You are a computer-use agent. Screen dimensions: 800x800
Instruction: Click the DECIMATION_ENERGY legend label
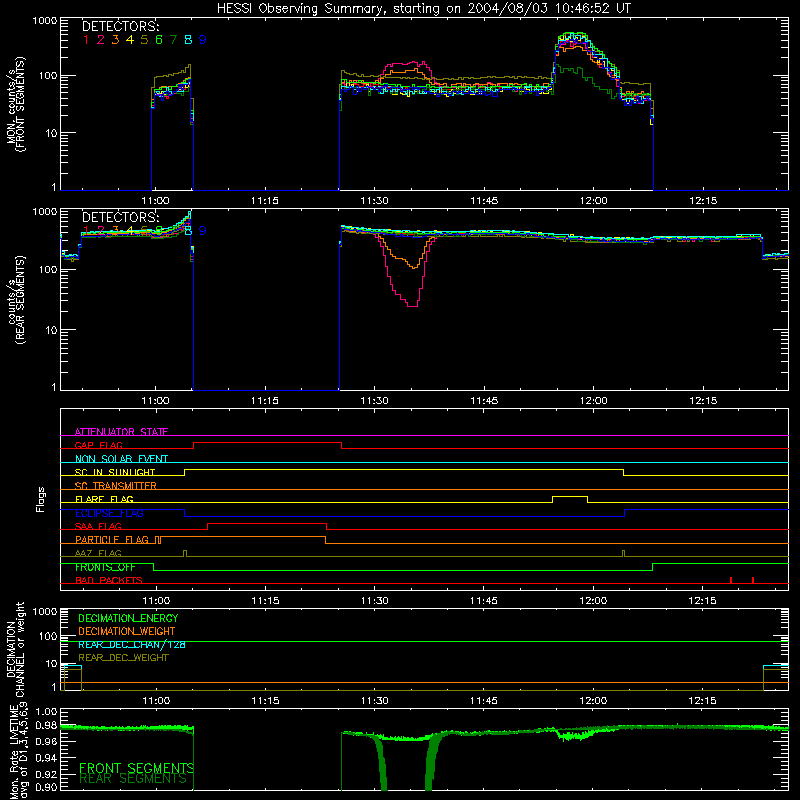pos(128,618)
